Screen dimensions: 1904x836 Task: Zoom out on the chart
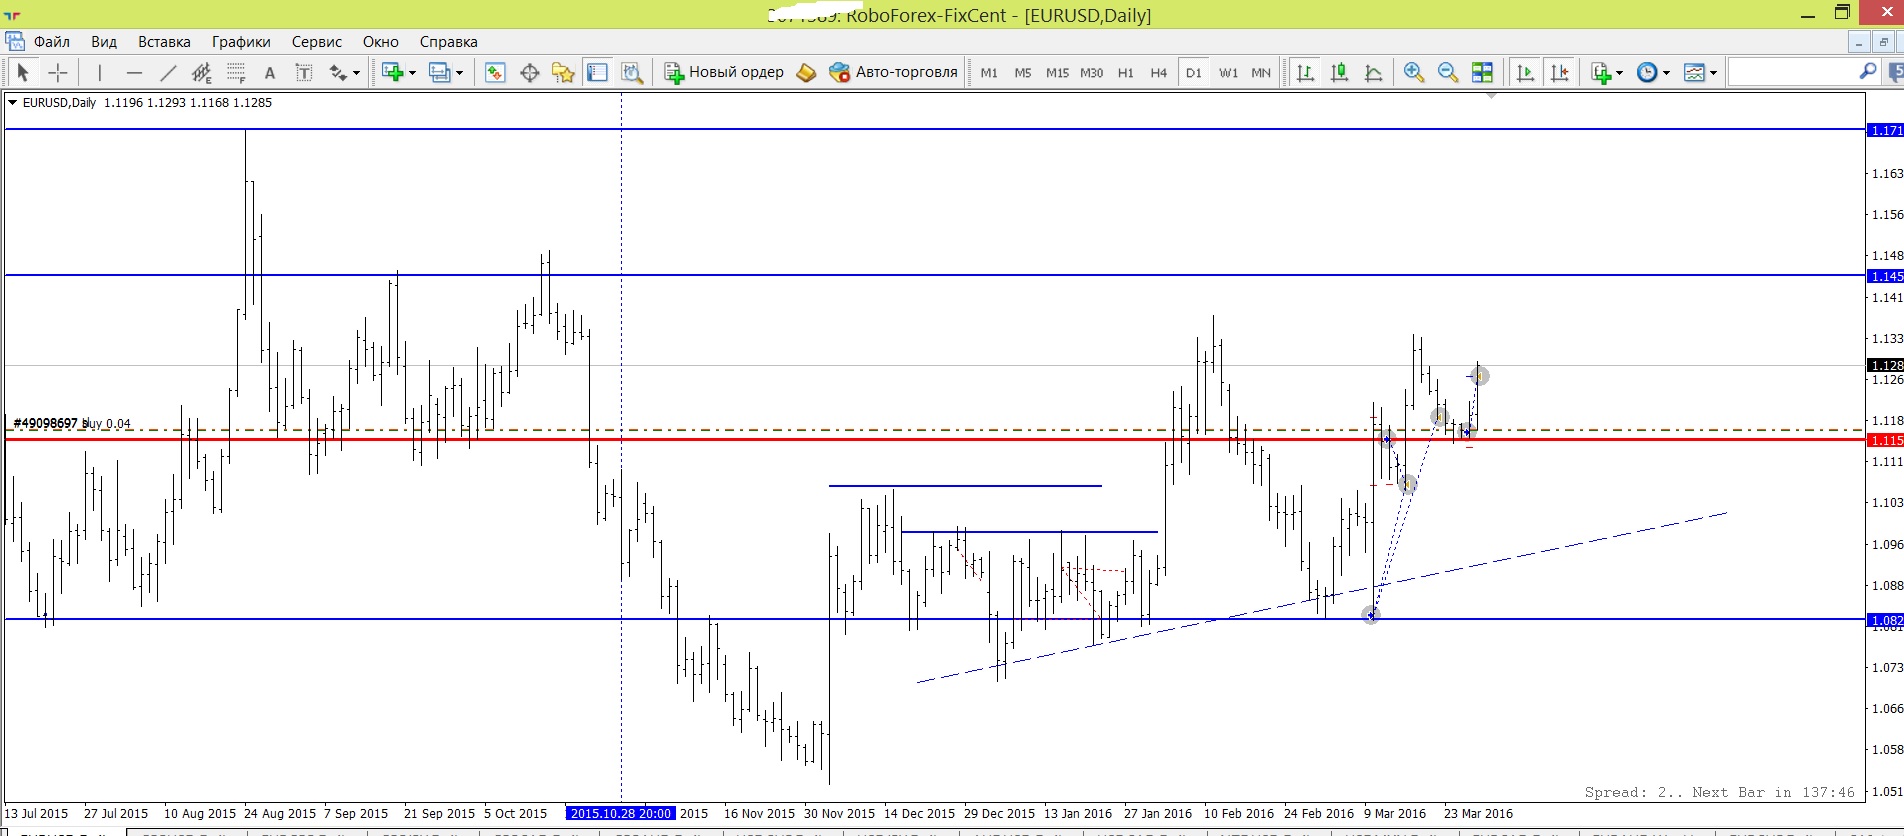pyautogui.click(x=1447, y=72)
